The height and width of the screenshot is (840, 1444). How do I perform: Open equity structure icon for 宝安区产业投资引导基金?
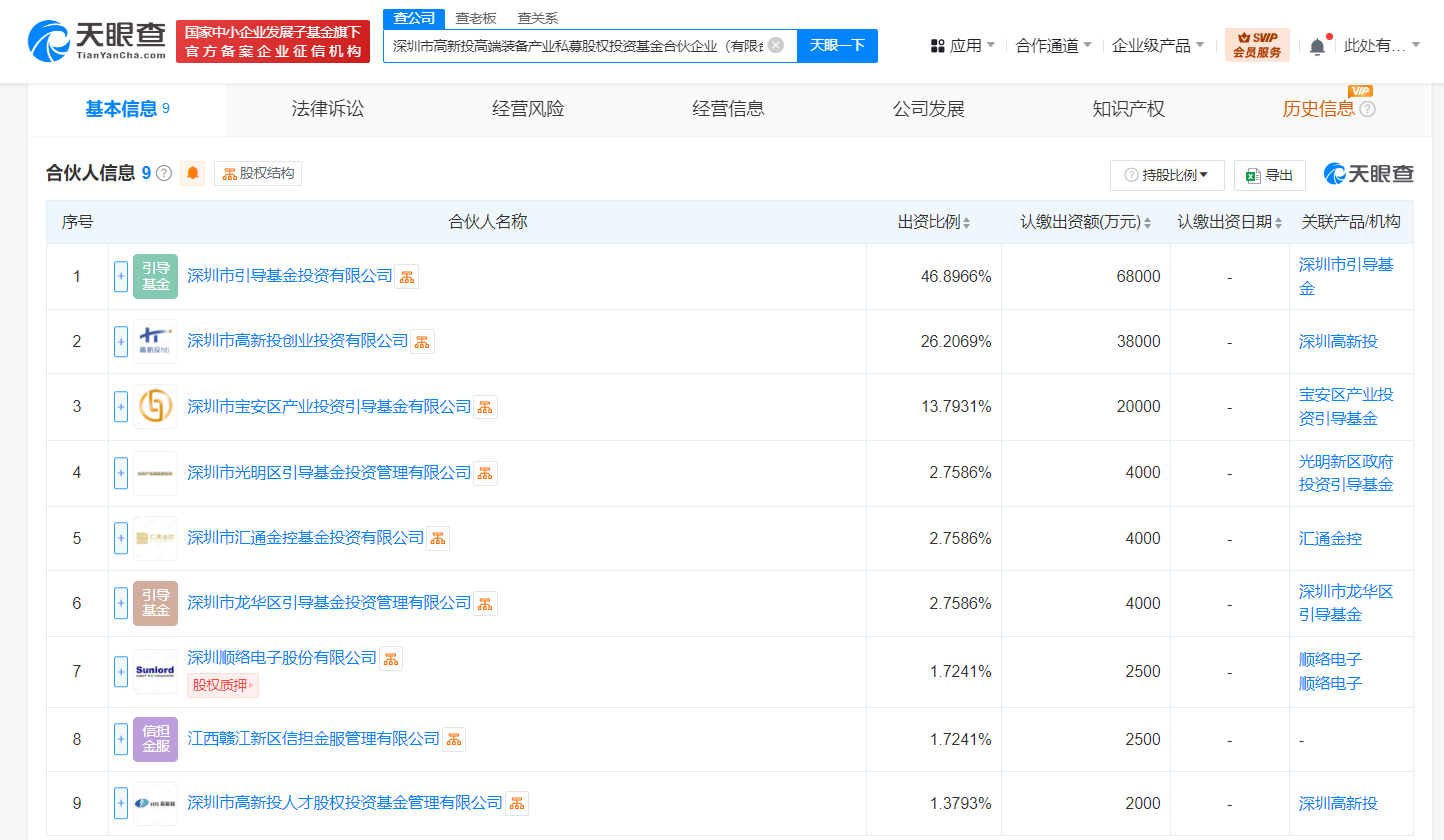(x=485, y=407)
